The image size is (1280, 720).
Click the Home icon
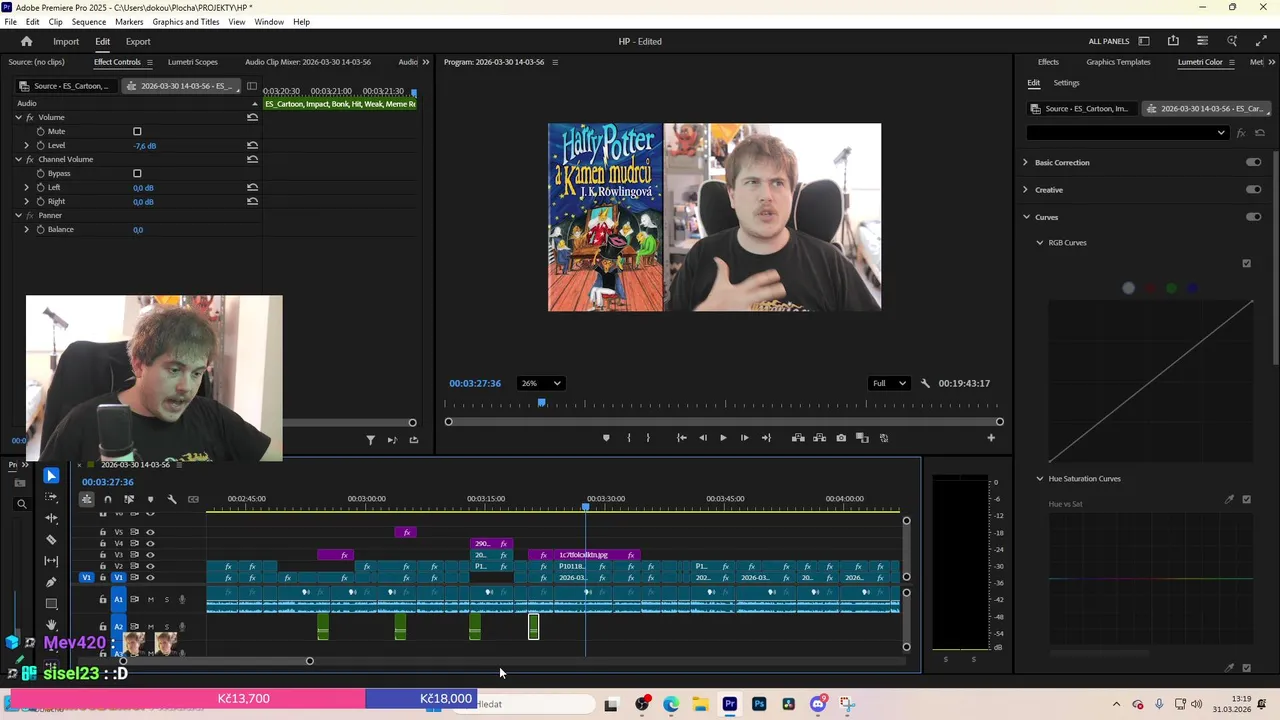[x=27, y=41]
